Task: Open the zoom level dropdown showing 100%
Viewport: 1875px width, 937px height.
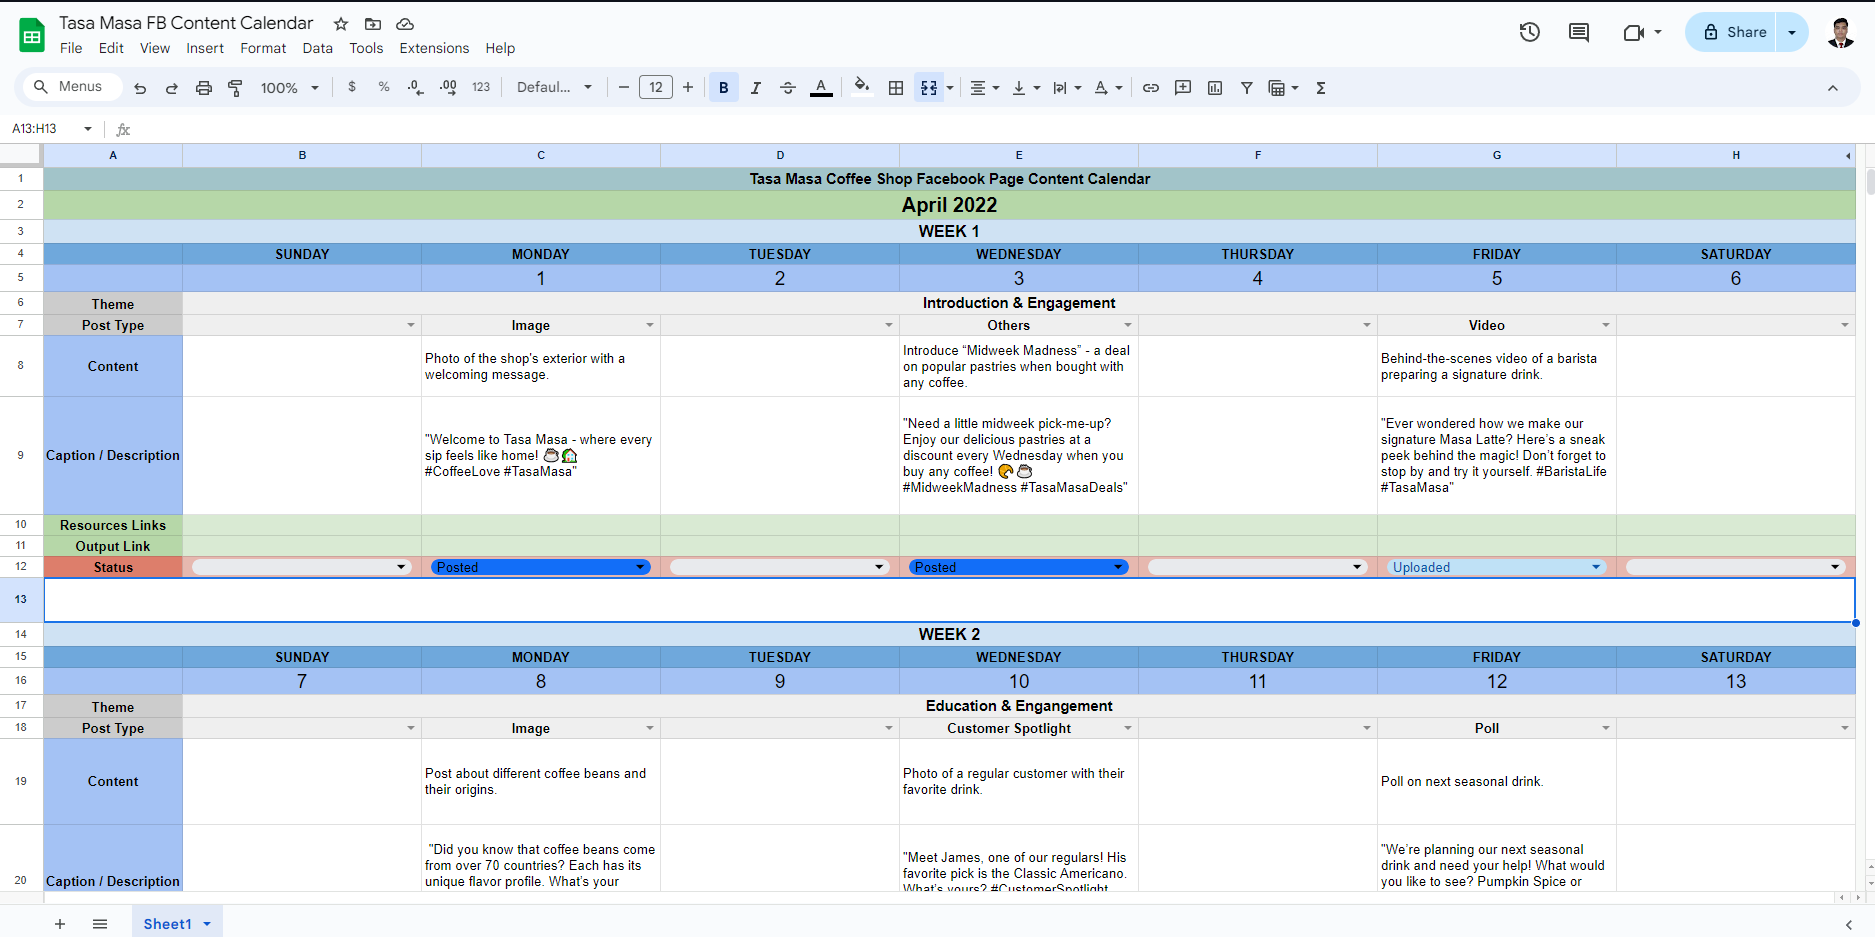Action: tap(289, 88)
